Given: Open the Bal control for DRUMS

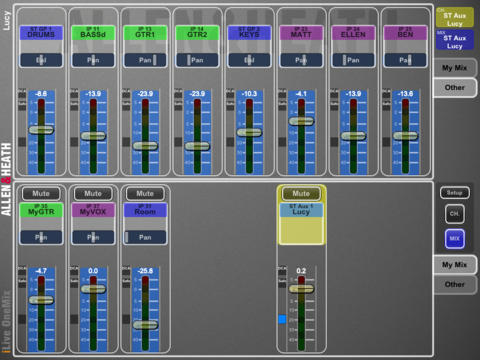Looking at the screenshot, I should click(41, 60).
